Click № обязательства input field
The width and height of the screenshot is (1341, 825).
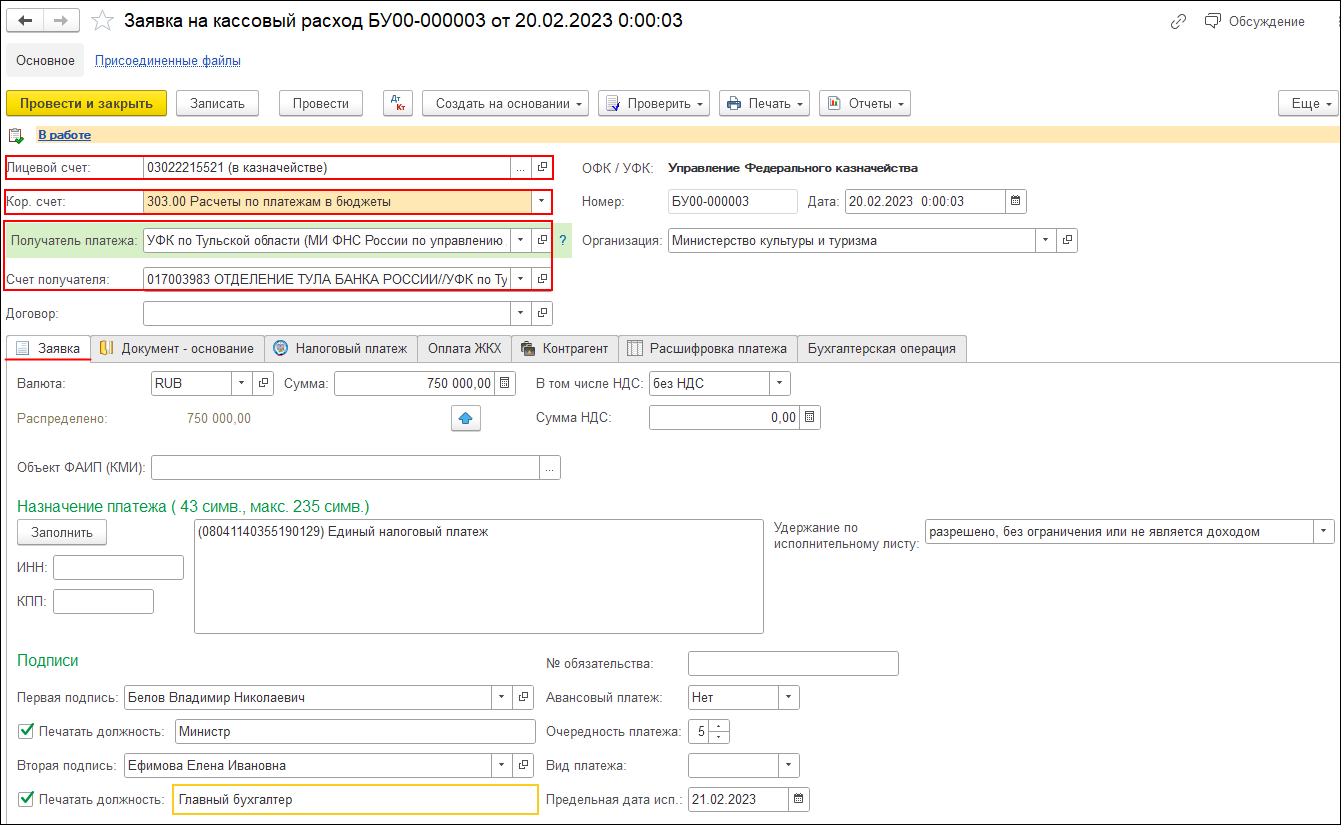click(x=794, y=663)
